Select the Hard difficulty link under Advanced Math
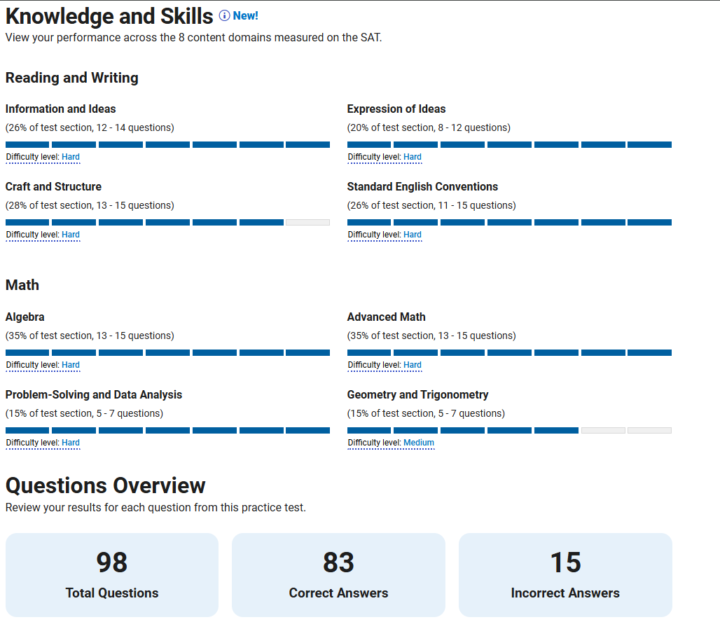Image resolution: width=720 pixels, height=629 pixels. pos(412,365)
